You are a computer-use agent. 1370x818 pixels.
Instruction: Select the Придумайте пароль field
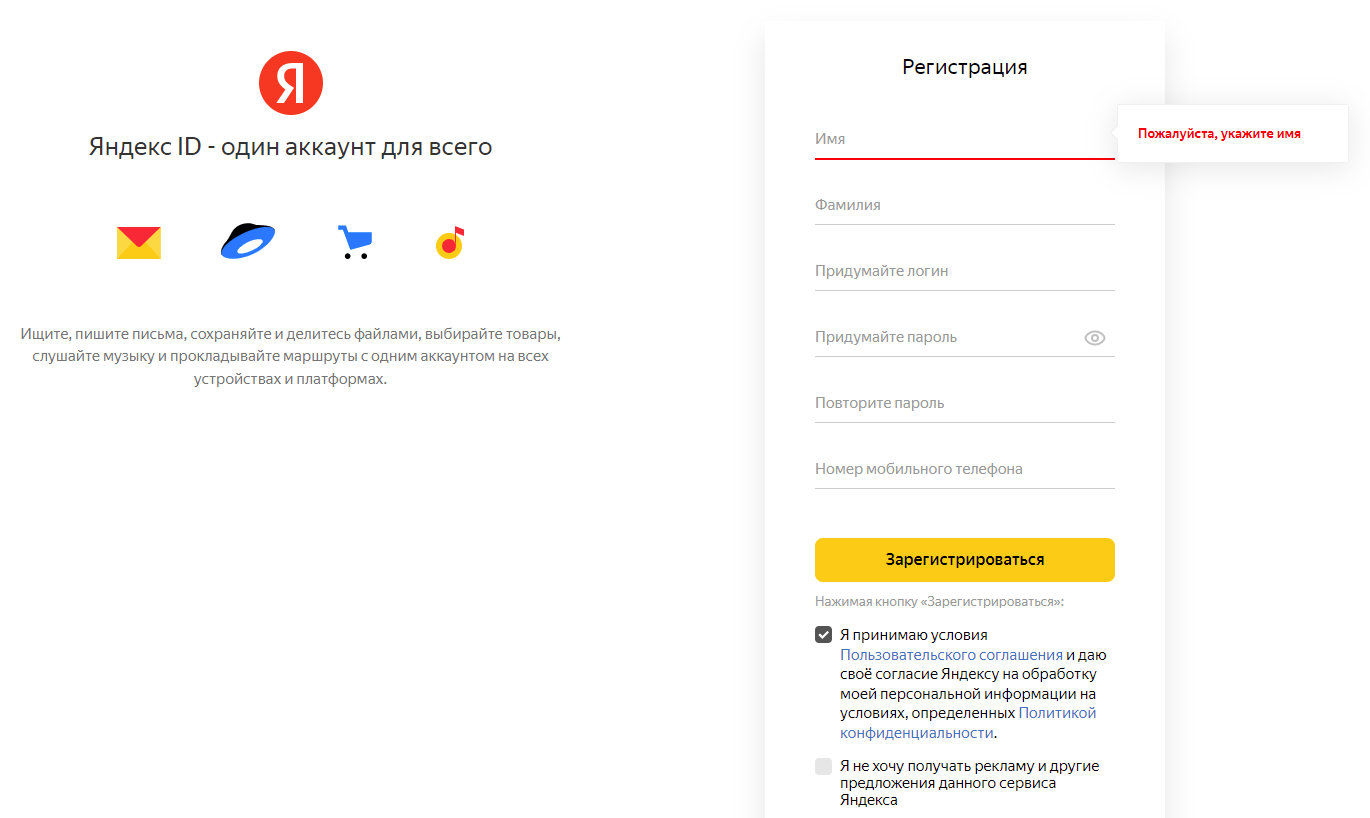[946, 337]
